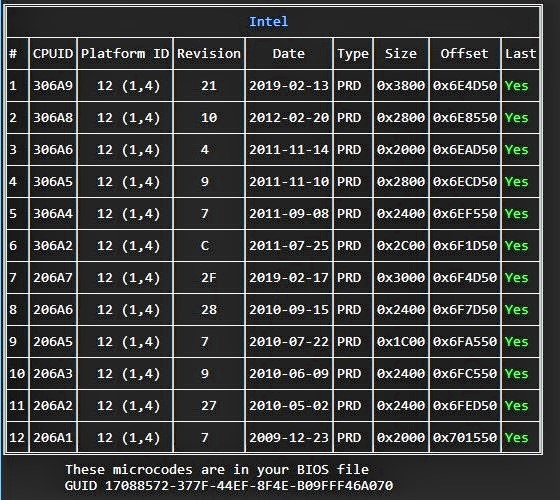Click date 2010-07-22

[x=289, y=342]
